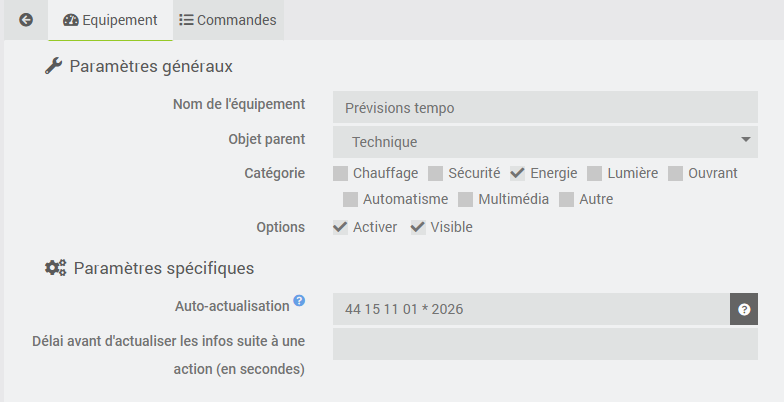
Task: Click the Auto-actualisation help tooltip icon
Action: [x=299, y=301]
